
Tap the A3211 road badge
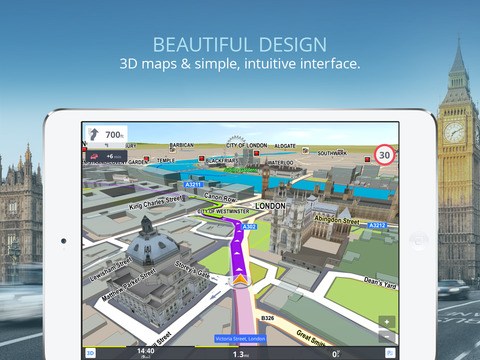(193, 185)
